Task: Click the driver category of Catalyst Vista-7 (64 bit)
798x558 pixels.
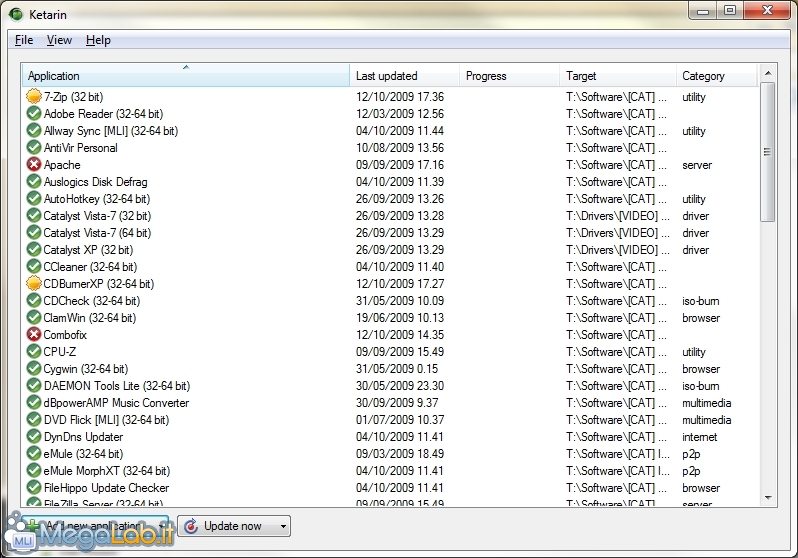Action: tap(696, 233)
